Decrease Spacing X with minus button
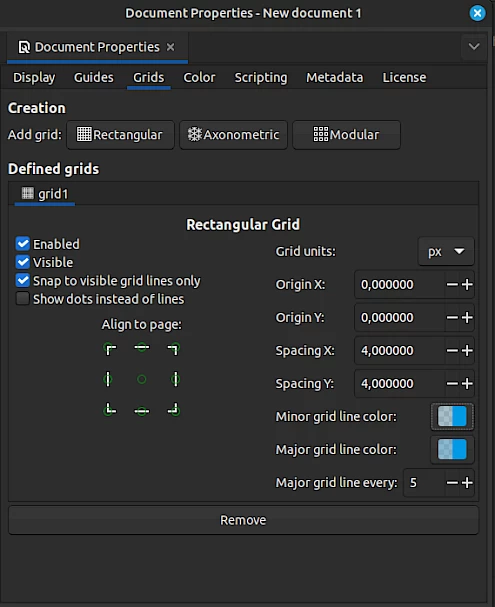495x607 pixels. pyautogui.click(x=452, y=351)
